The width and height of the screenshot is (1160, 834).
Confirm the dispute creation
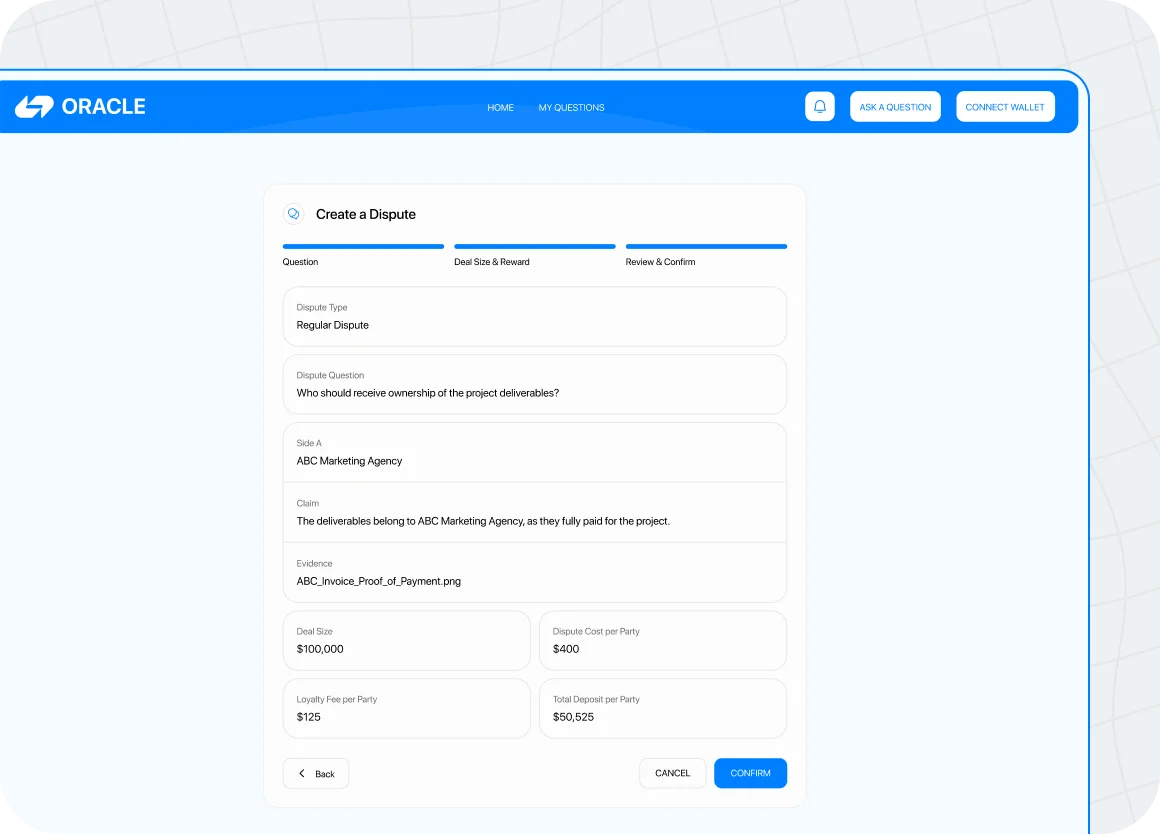(x=750, y=773)
